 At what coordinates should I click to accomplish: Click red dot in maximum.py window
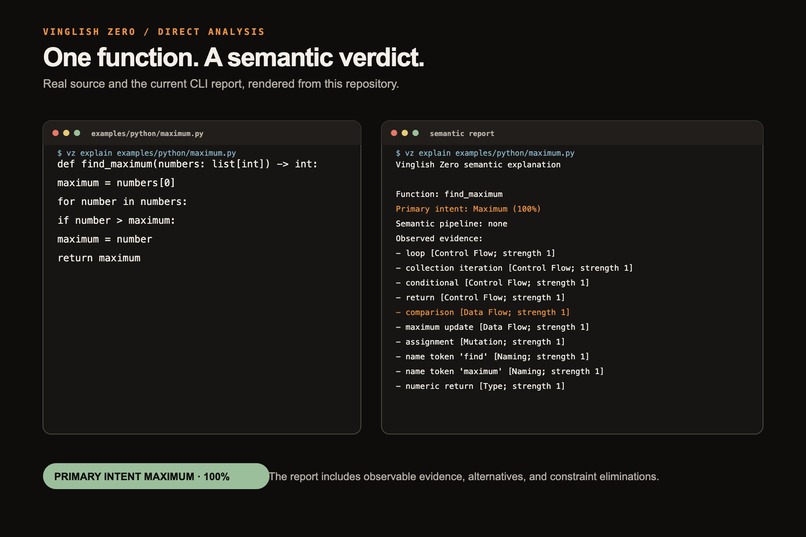tap(56, 133)
